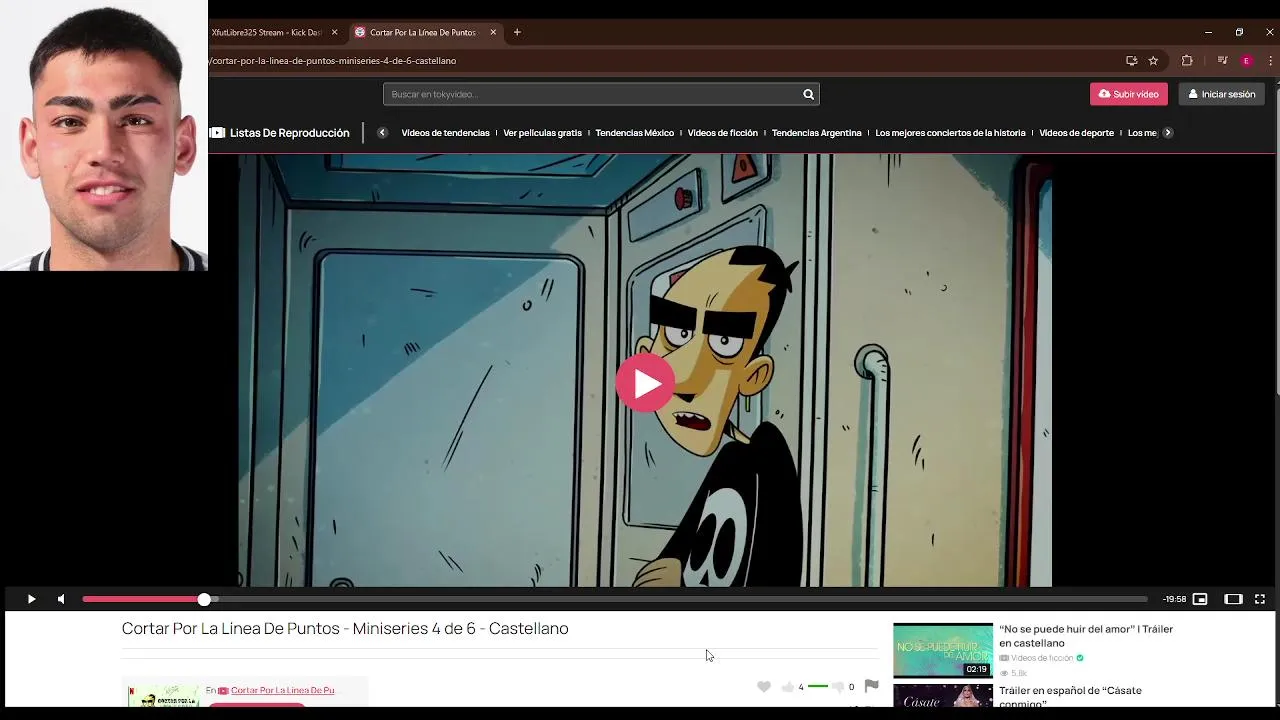Enter fullscreen video mode
The image size is (1280, 720).
click(x=1260, y=599)
